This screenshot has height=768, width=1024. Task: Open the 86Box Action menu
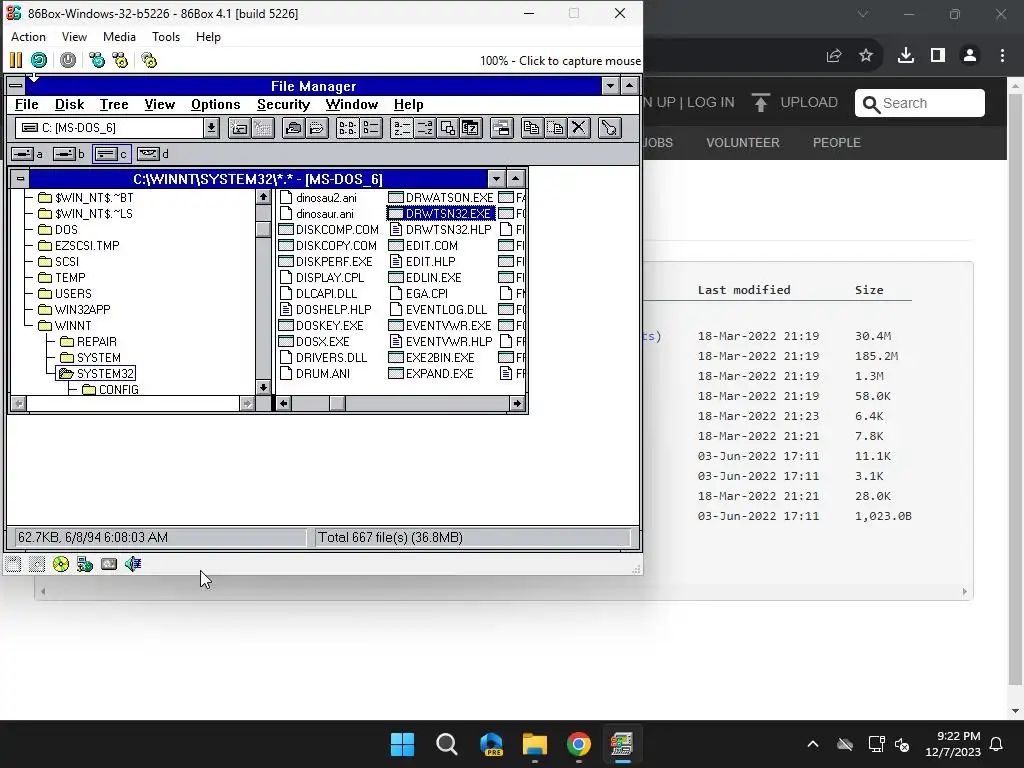(x=28, y=37)
